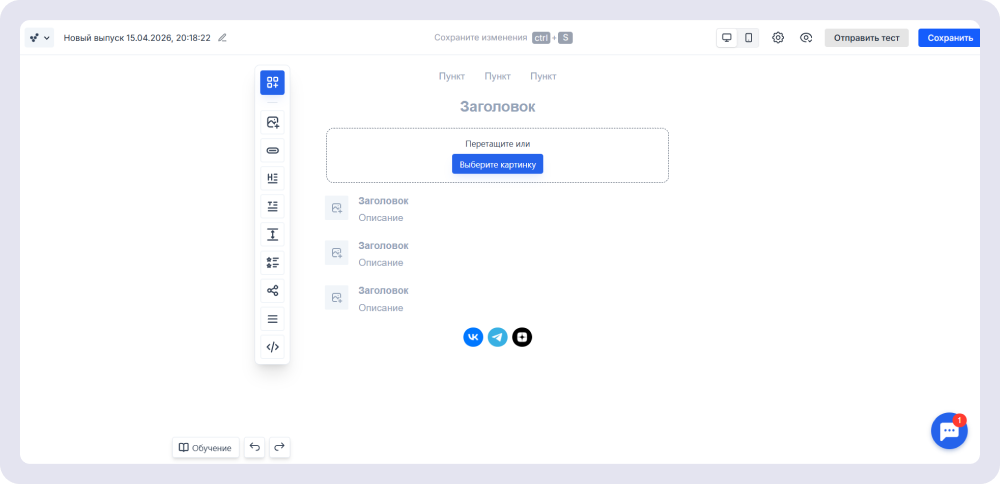
Task: Click the black square social icon
Action: (x=522, y=337)
